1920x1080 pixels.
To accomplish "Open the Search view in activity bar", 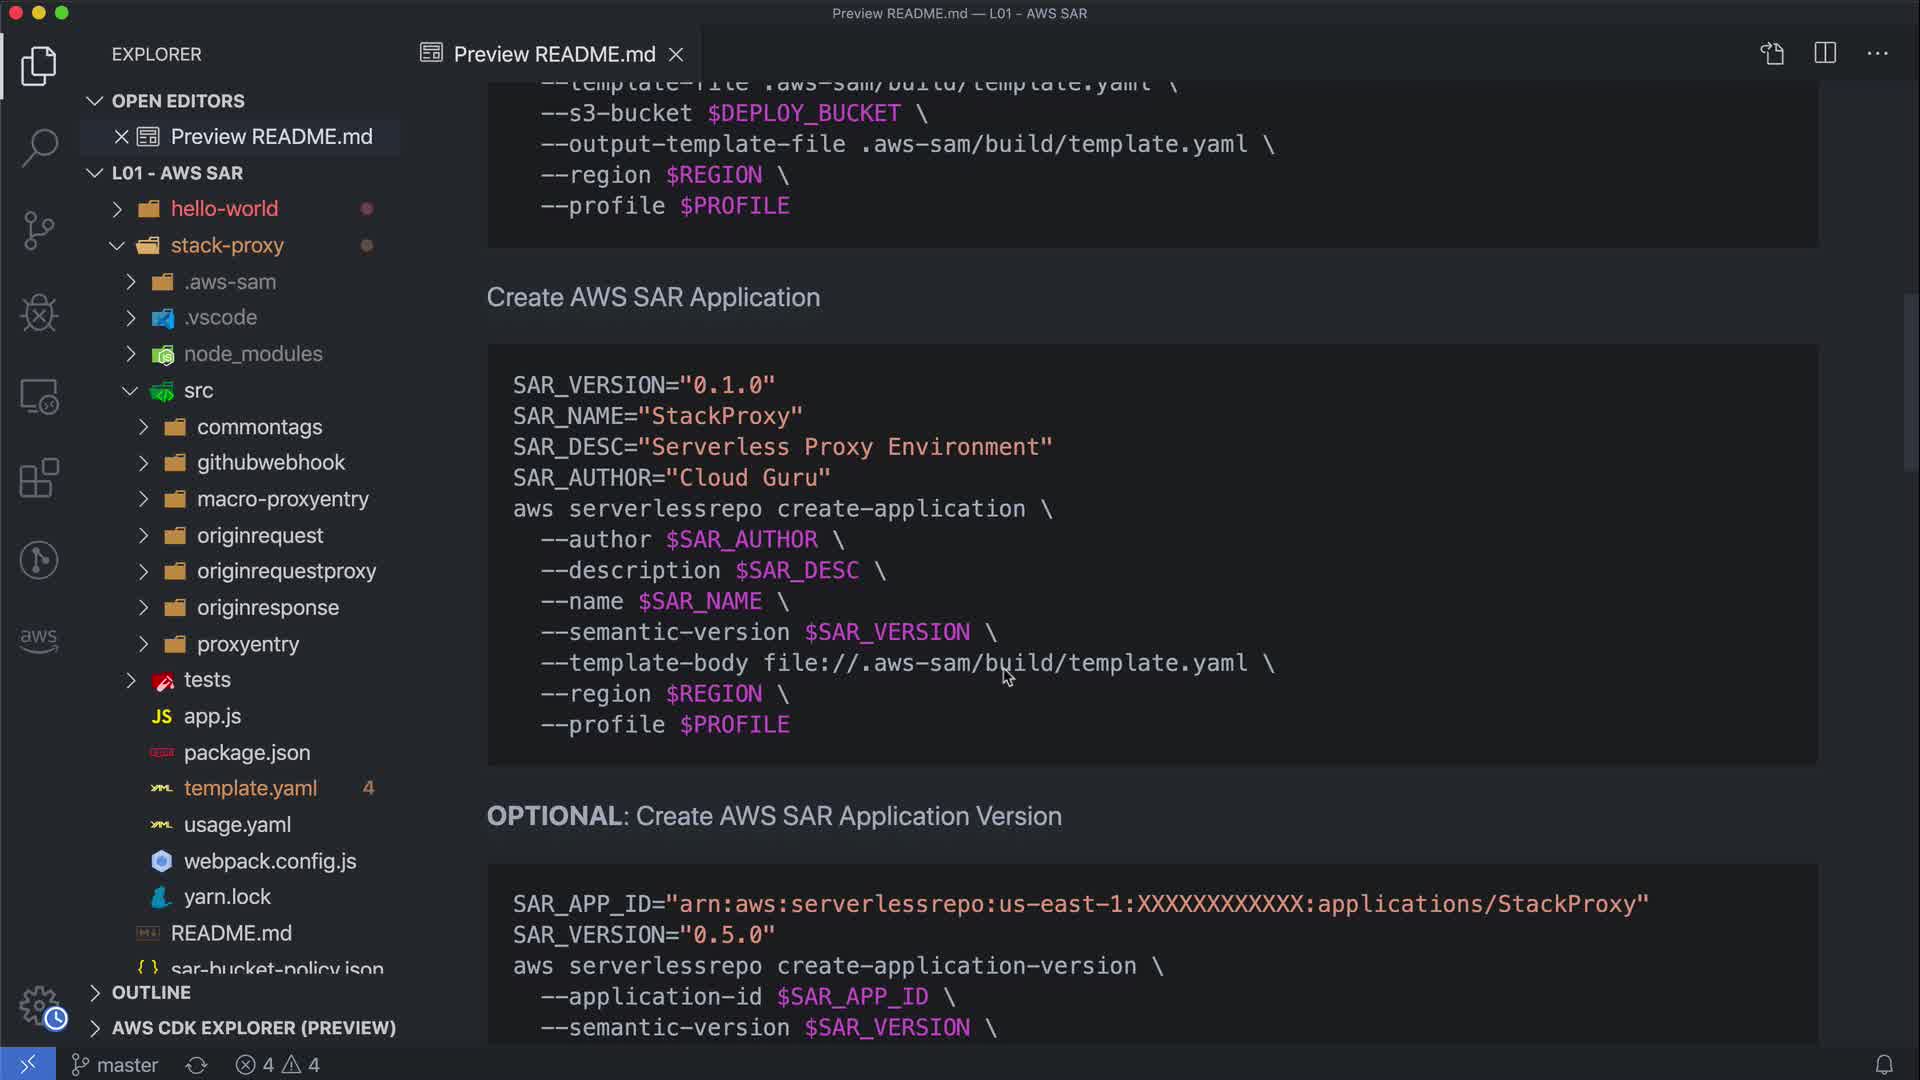I will [39, 148].
